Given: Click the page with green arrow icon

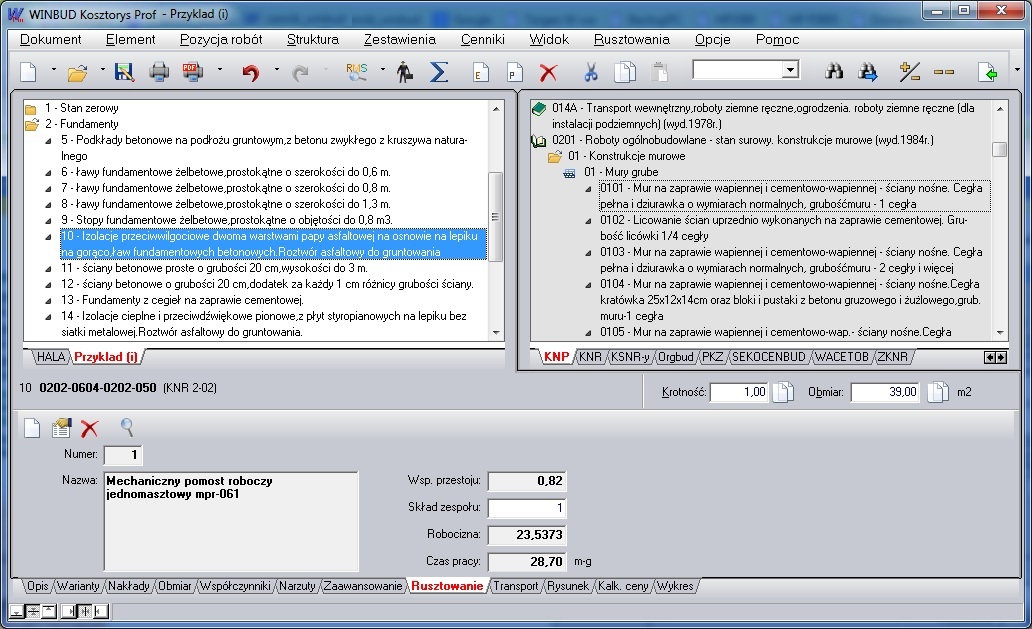Looking at the screenshot, I should tap(987, 72).
